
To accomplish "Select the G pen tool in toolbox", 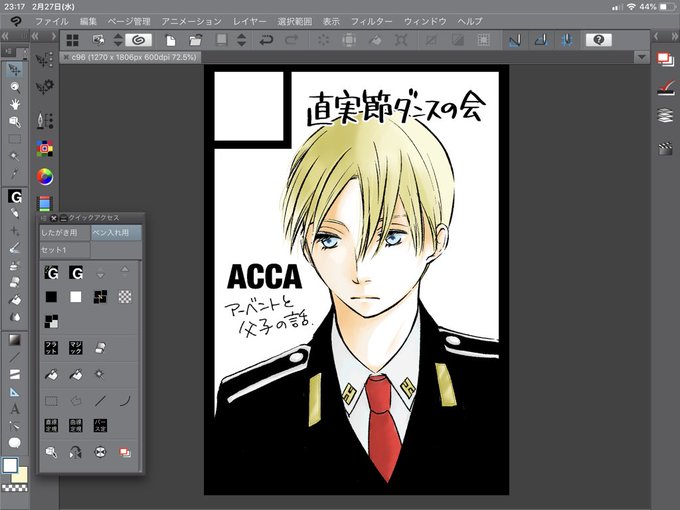I will point(15,196).
